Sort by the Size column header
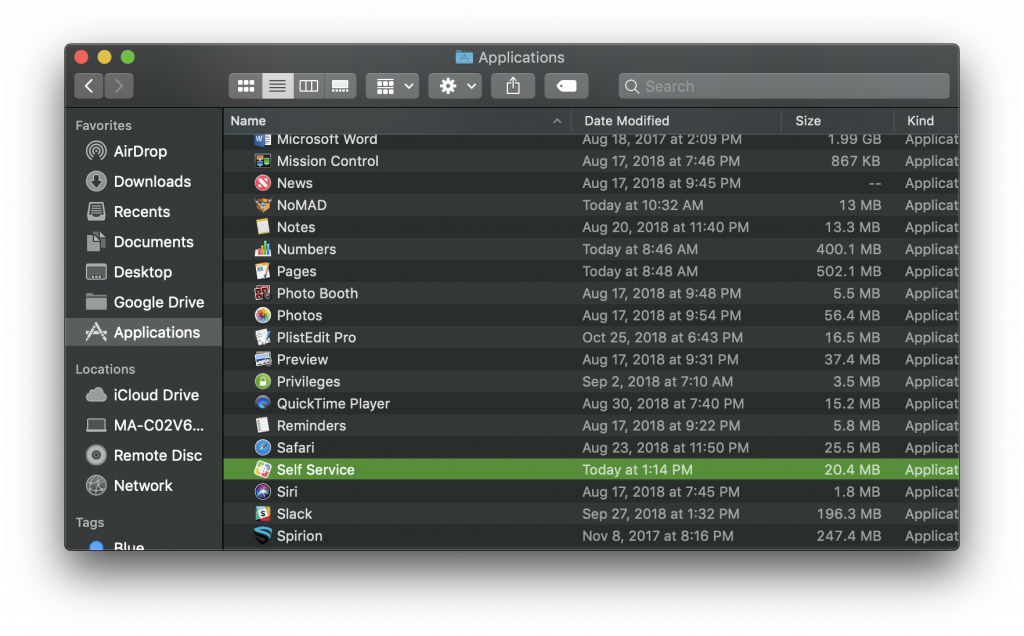 [837, 121]
